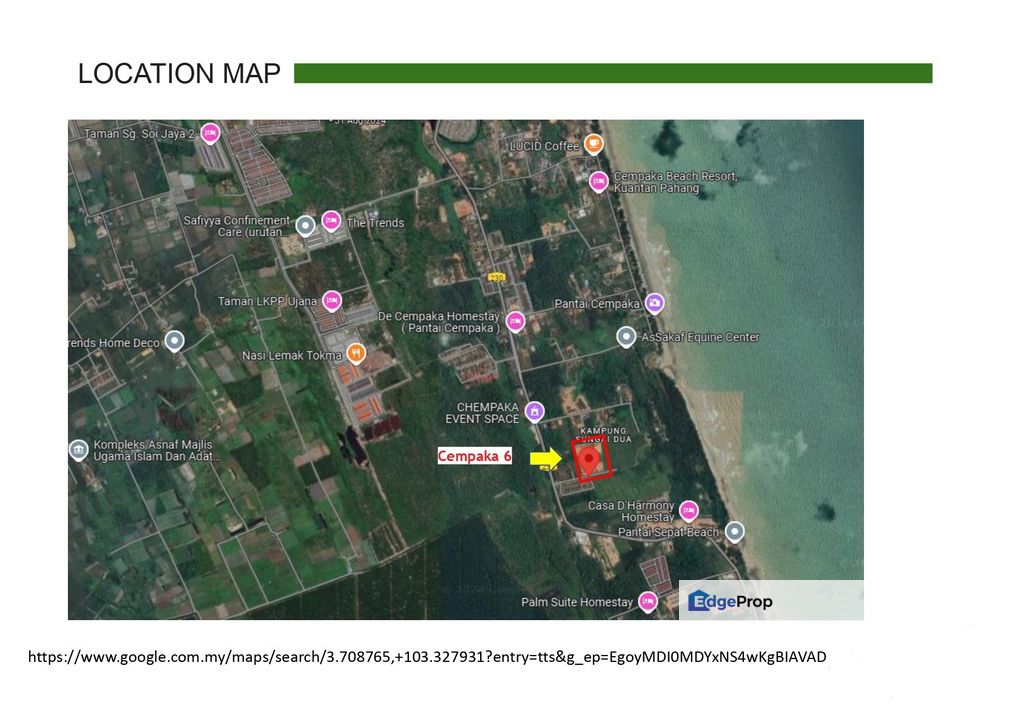Click the Taman Sg. Soi Jaya 2 lodging pin

[x=209, y=134]
